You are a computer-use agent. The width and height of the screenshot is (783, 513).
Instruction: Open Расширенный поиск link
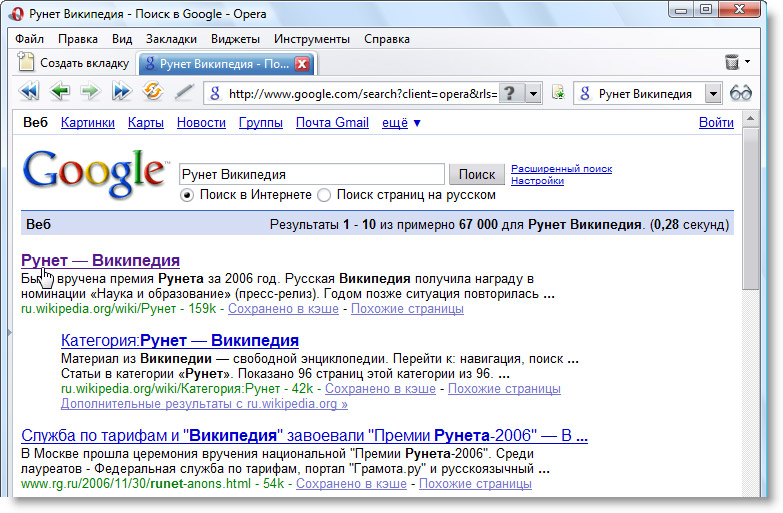click(561, 169)
